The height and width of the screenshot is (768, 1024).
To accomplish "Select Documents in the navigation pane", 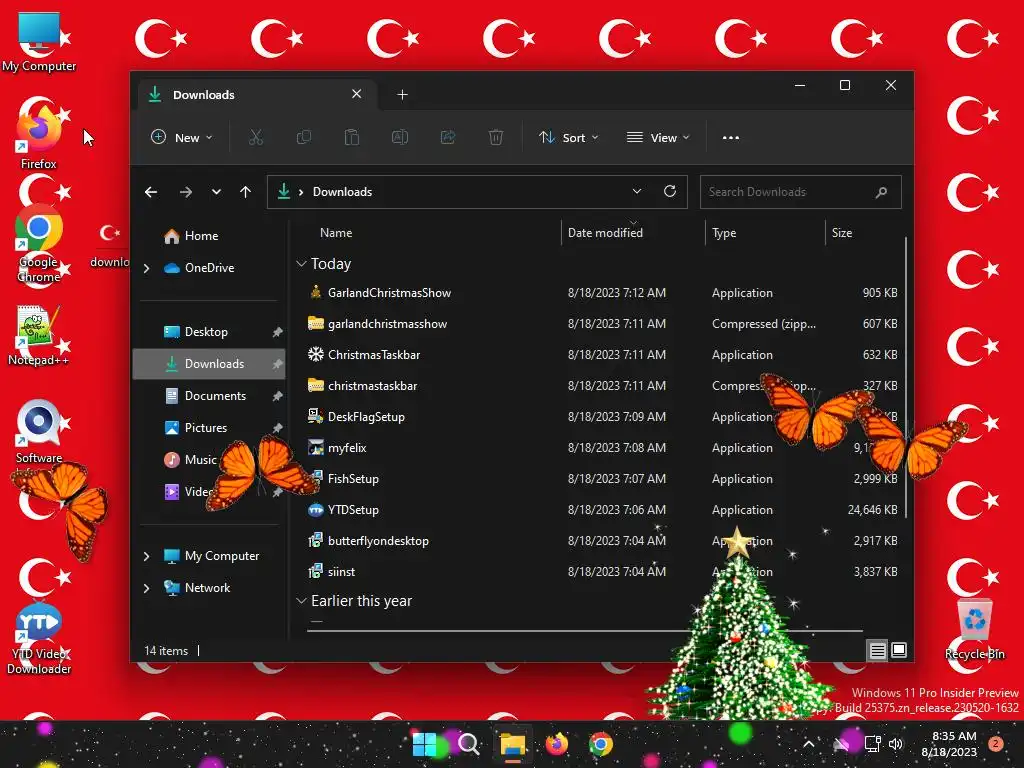I will click(209, 396).
